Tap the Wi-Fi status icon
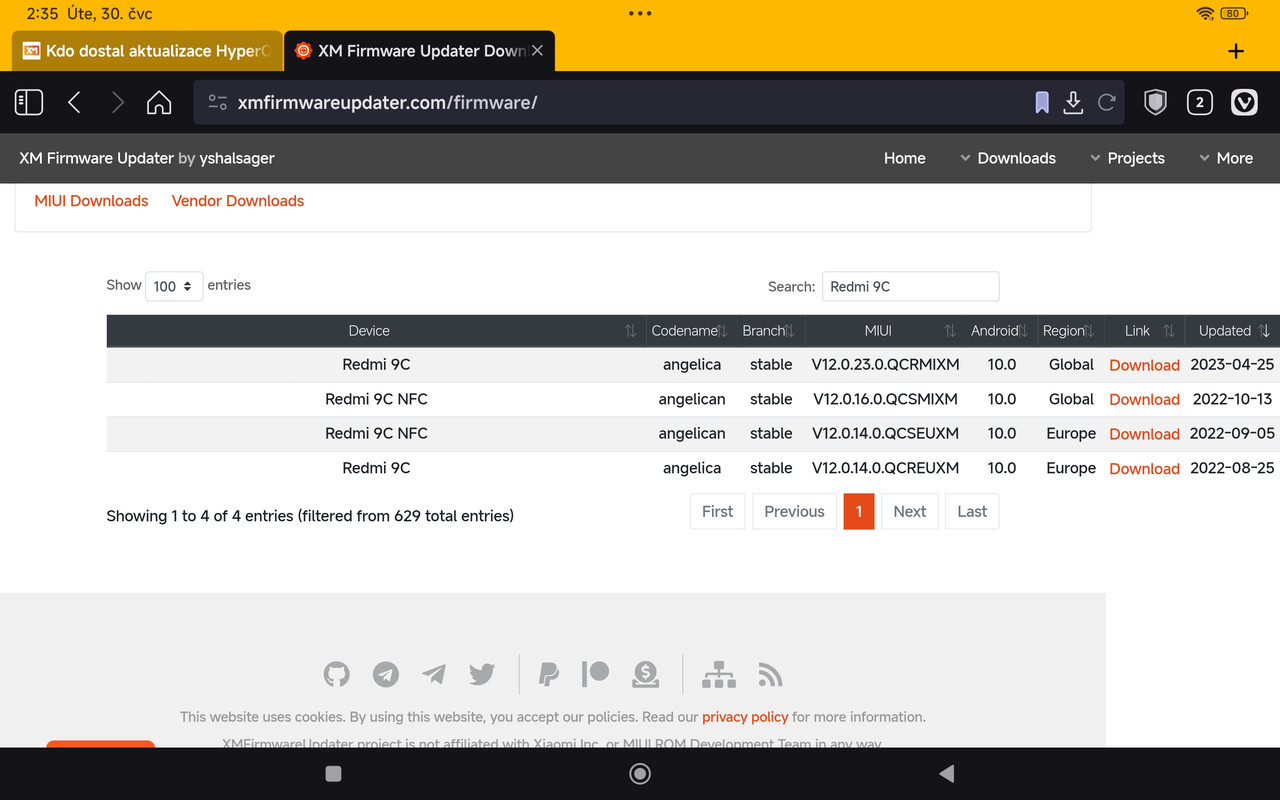This screenshot has width=1280, height=800. coord(1205,14)
